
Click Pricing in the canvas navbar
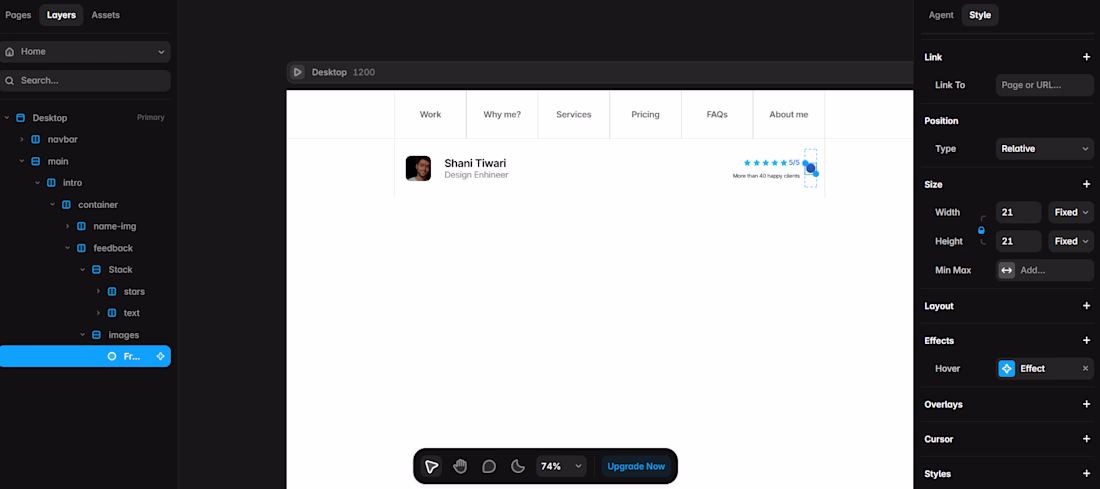pyautogui.click(x=645, y=114)
